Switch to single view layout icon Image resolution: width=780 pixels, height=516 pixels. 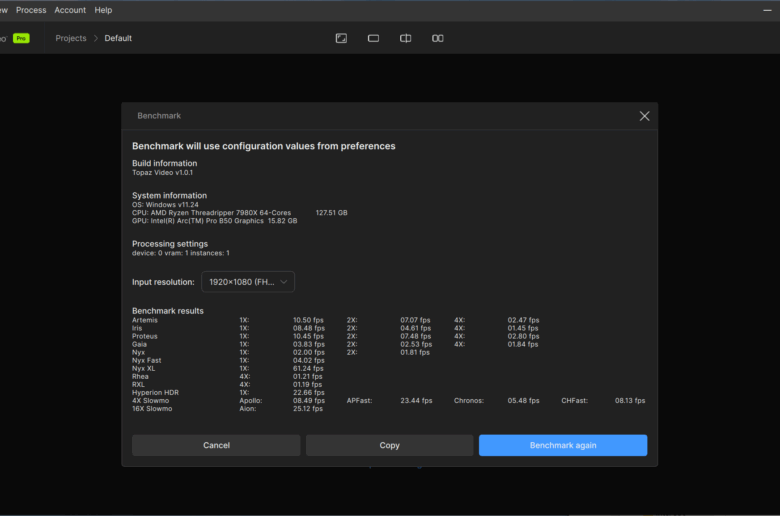tap(373, 38)
